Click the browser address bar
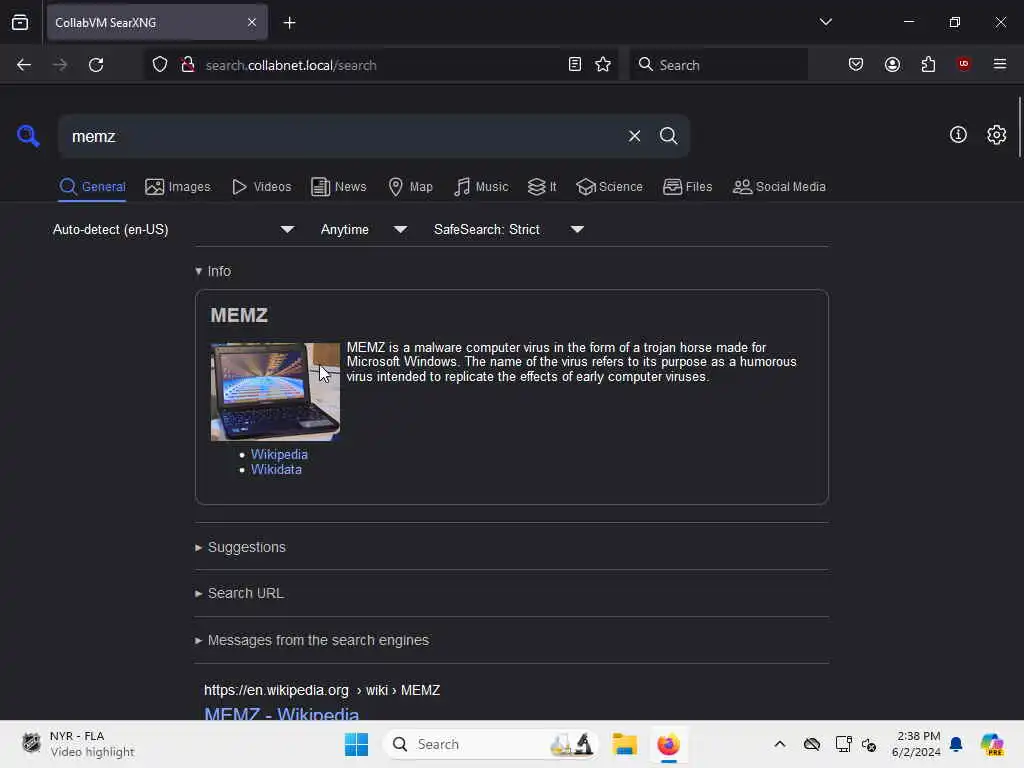This screenshot has height=768, width=1024. (379, 65)
